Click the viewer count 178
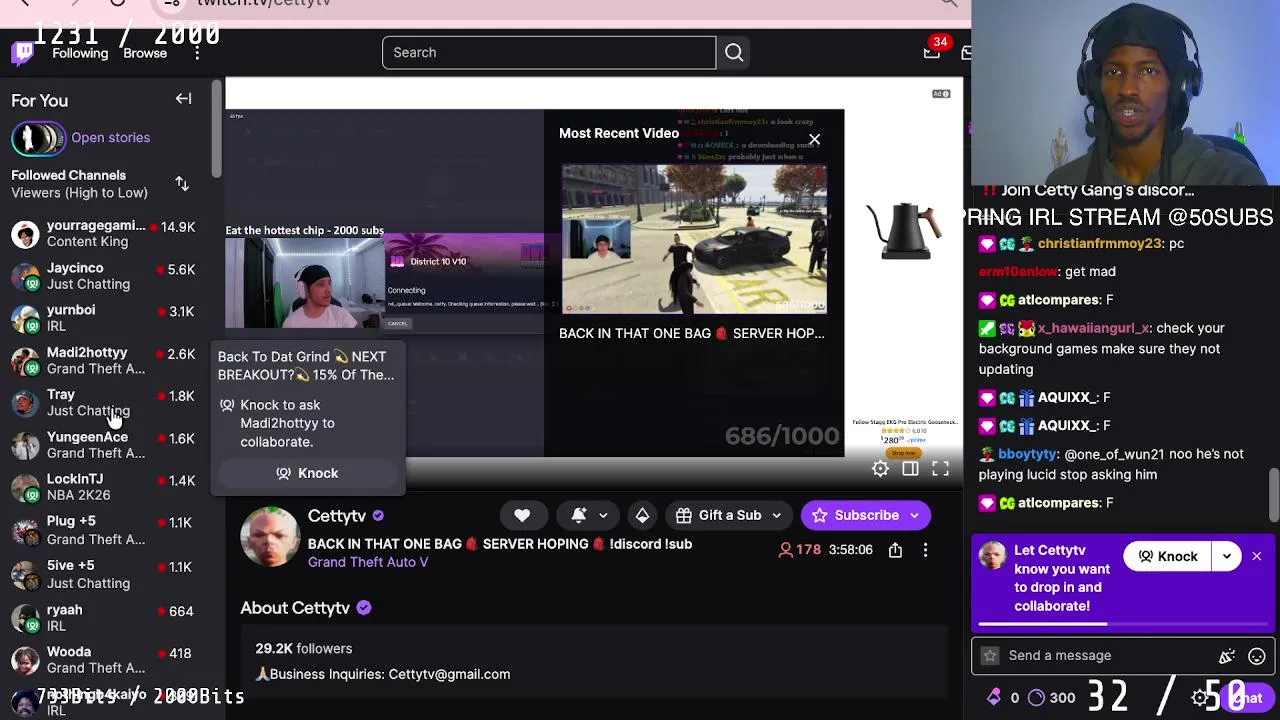 point(800,550)
